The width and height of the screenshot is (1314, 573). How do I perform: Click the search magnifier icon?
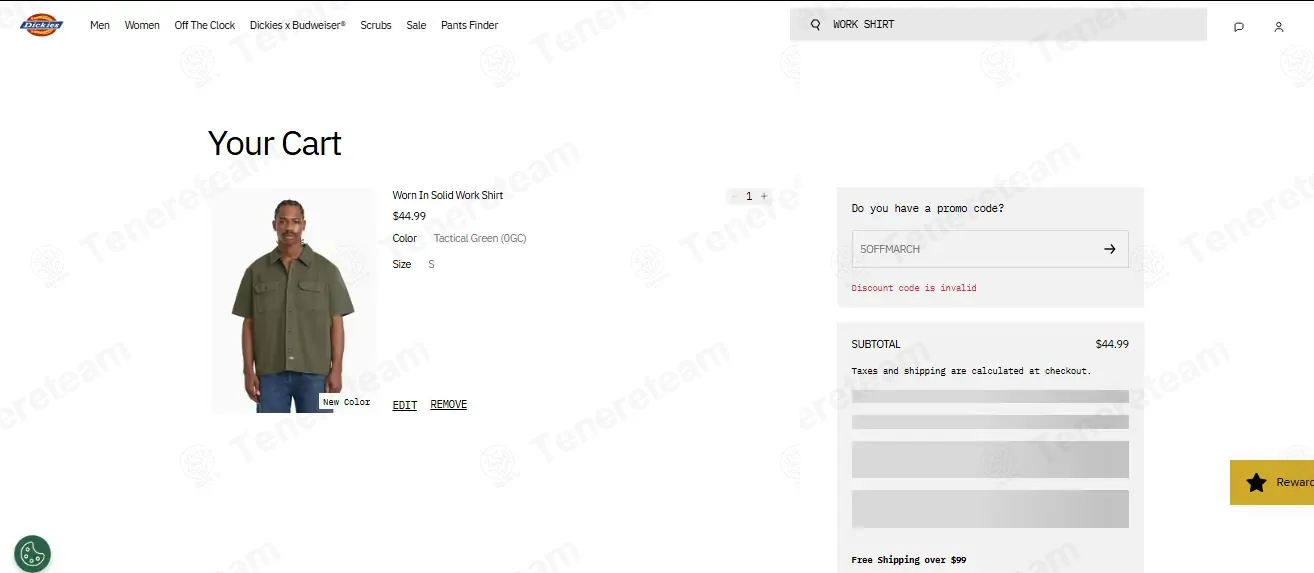point(815,24)
